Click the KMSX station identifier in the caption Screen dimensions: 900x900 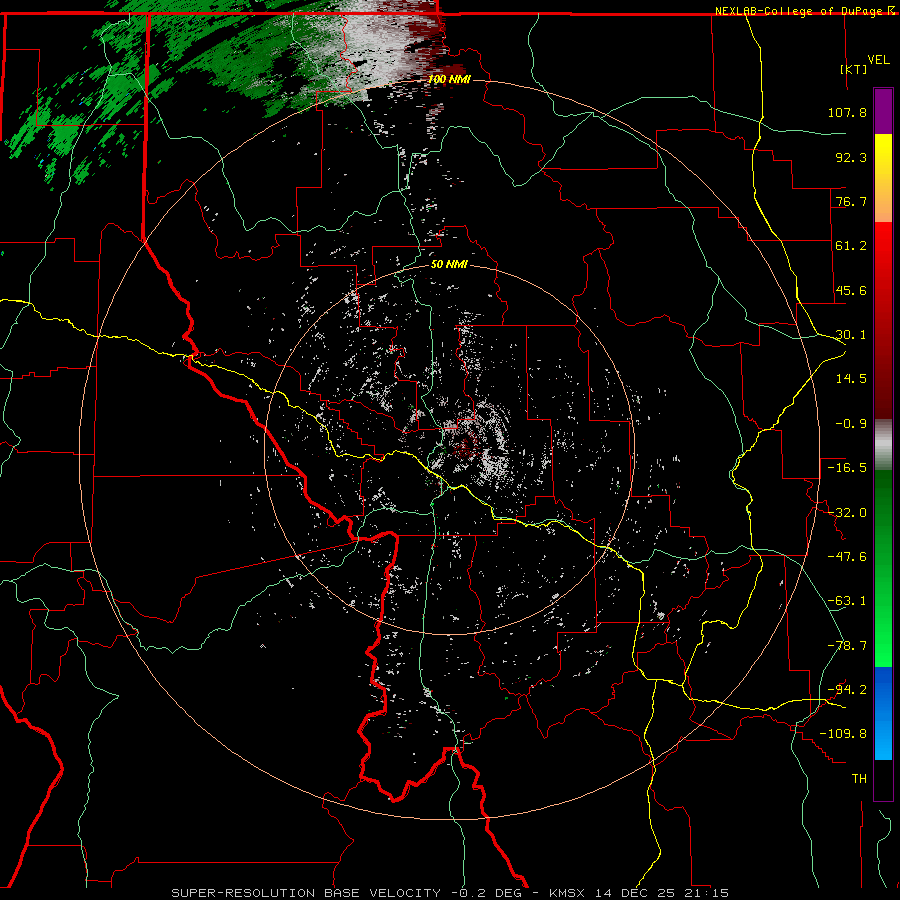[x=568, y=893]
